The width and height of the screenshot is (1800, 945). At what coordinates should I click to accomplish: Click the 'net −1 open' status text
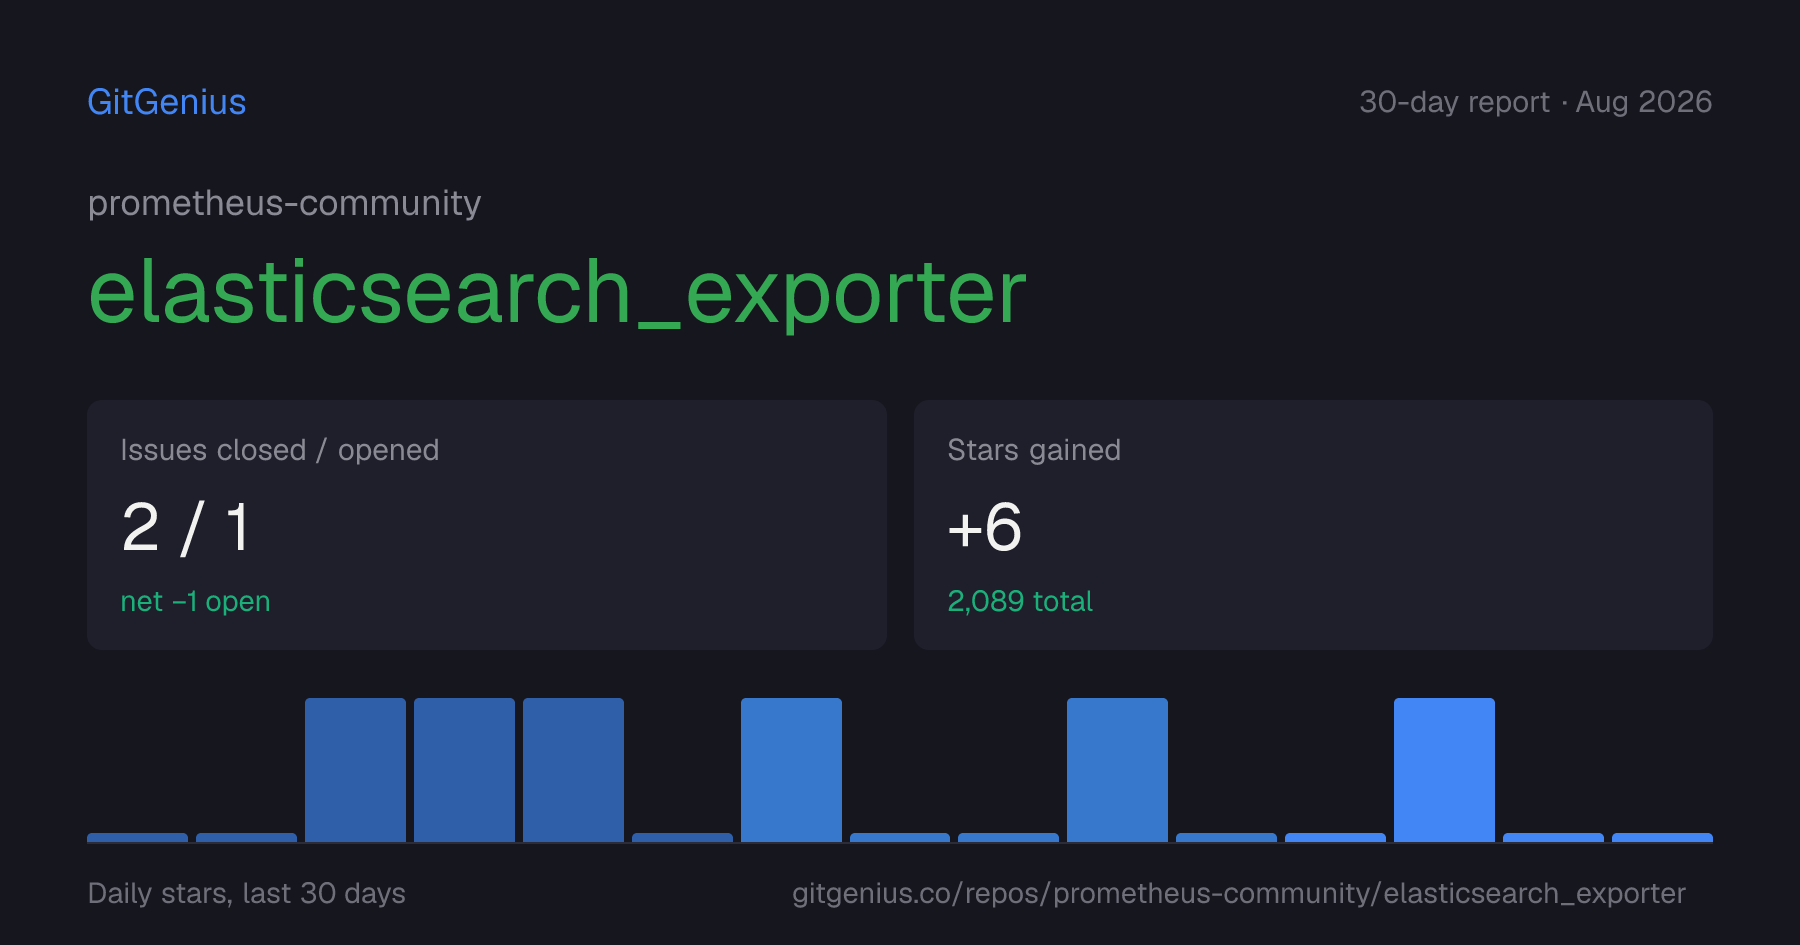point(195,601)
